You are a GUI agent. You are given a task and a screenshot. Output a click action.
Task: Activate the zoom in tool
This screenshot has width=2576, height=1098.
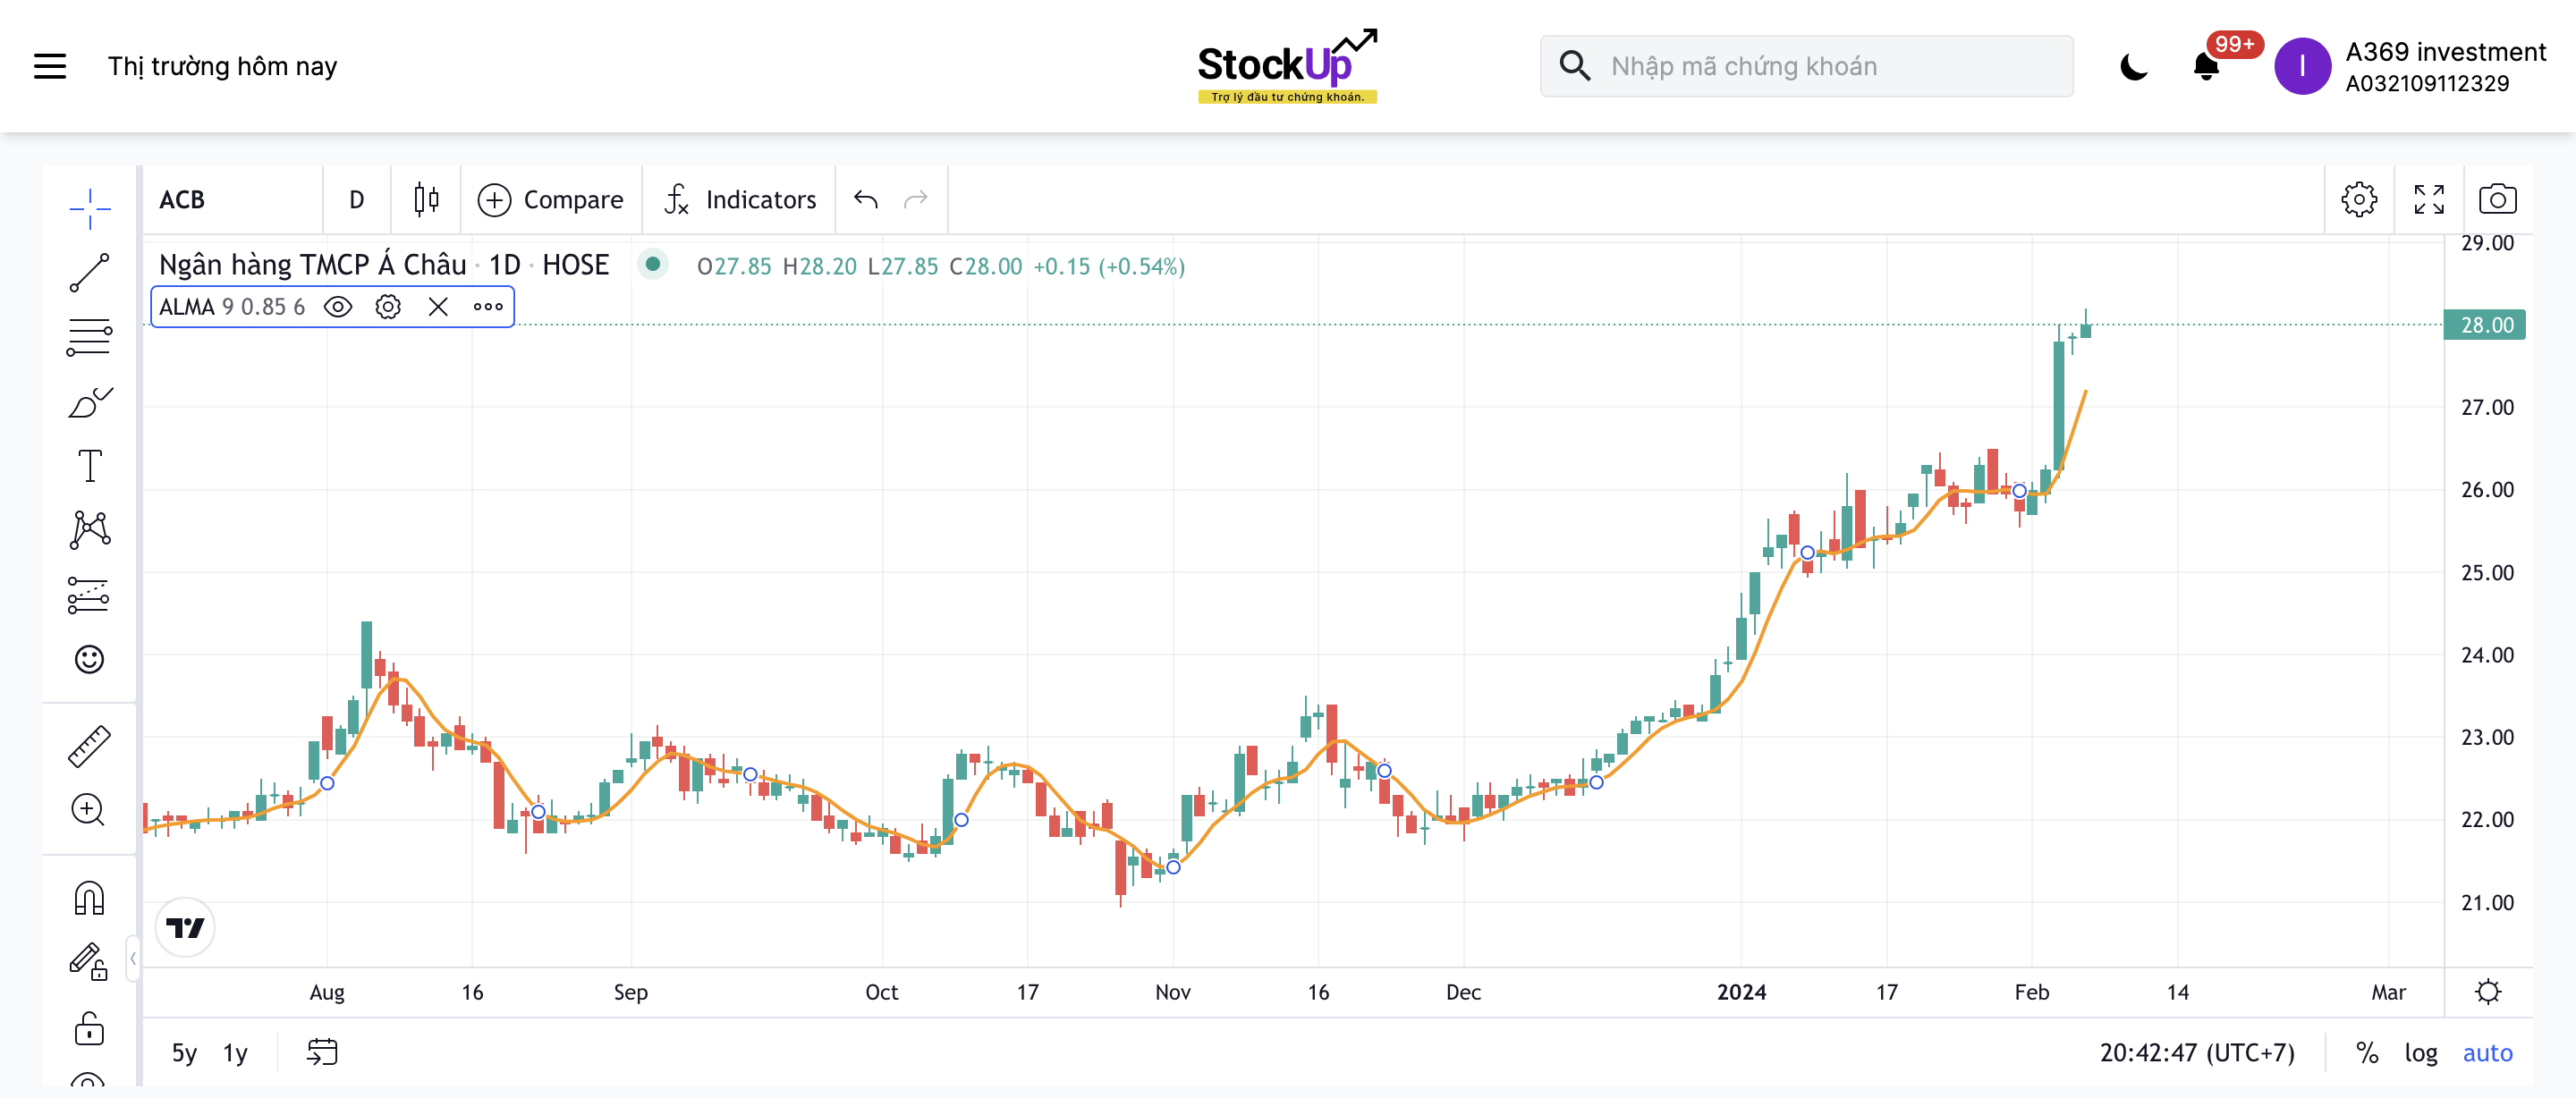pos(89,810)
